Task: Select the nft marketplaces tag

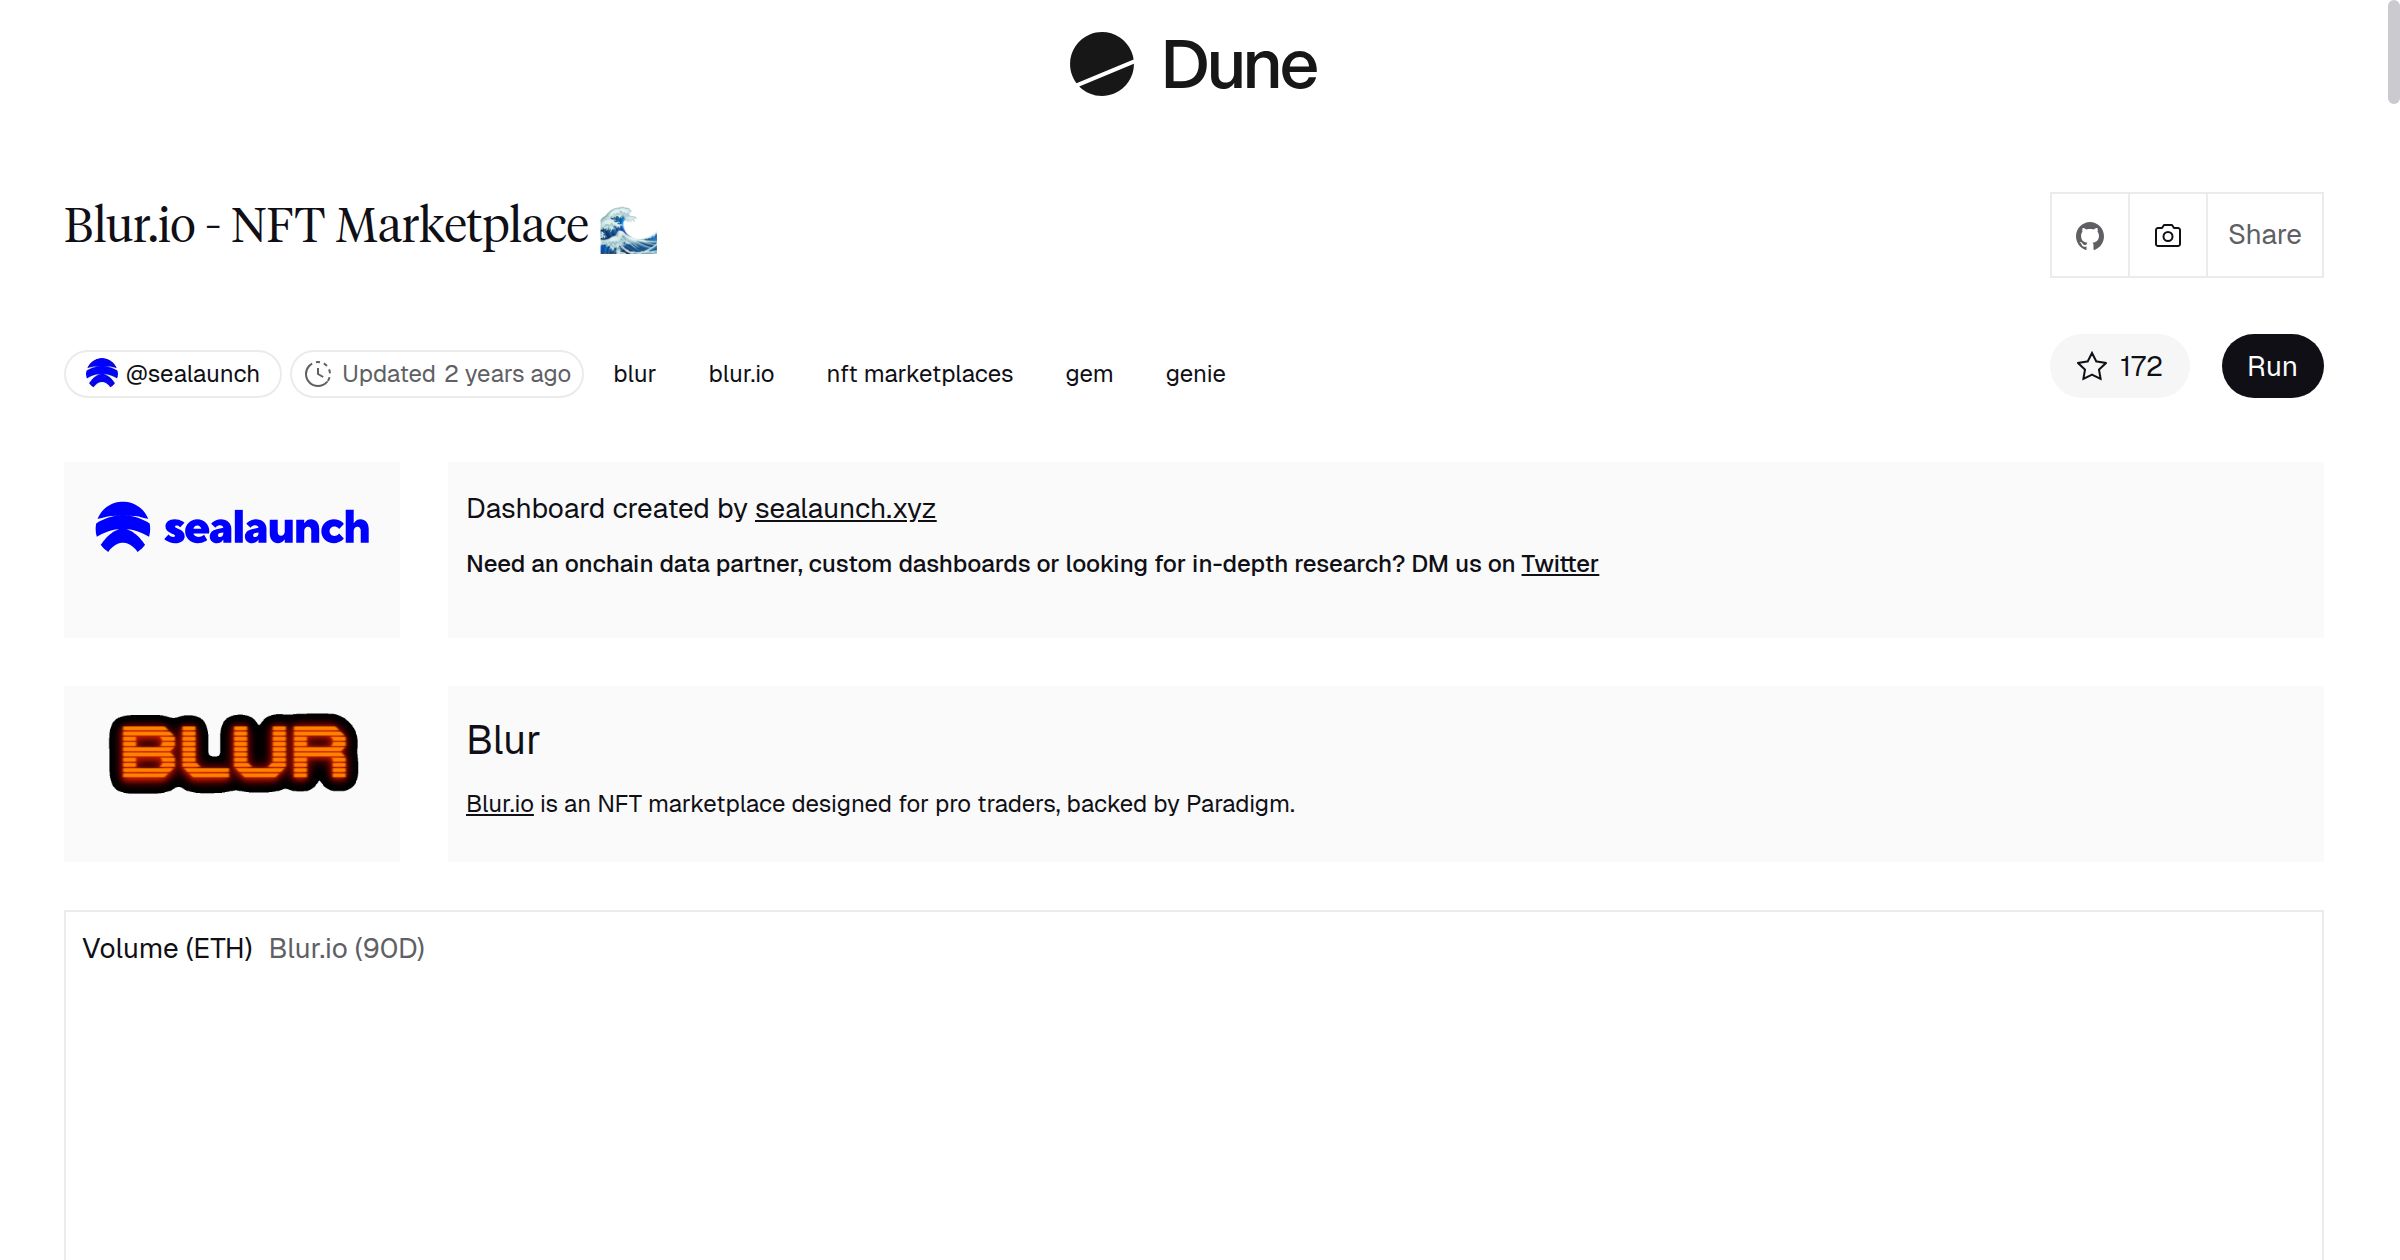Action: point(919,373)
